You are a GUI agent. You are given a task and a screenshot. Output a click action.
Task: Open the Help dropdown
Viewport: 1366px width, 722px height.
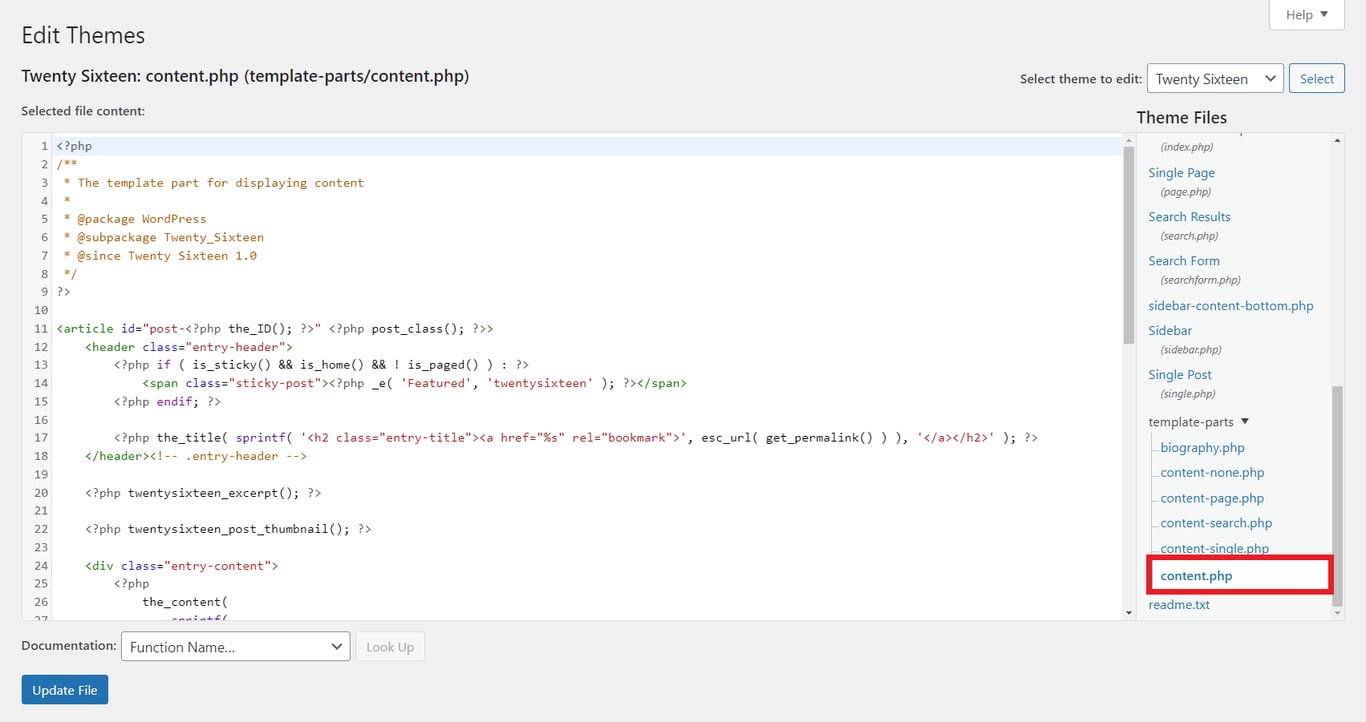pyautogui.click(x=1305, y=14)
